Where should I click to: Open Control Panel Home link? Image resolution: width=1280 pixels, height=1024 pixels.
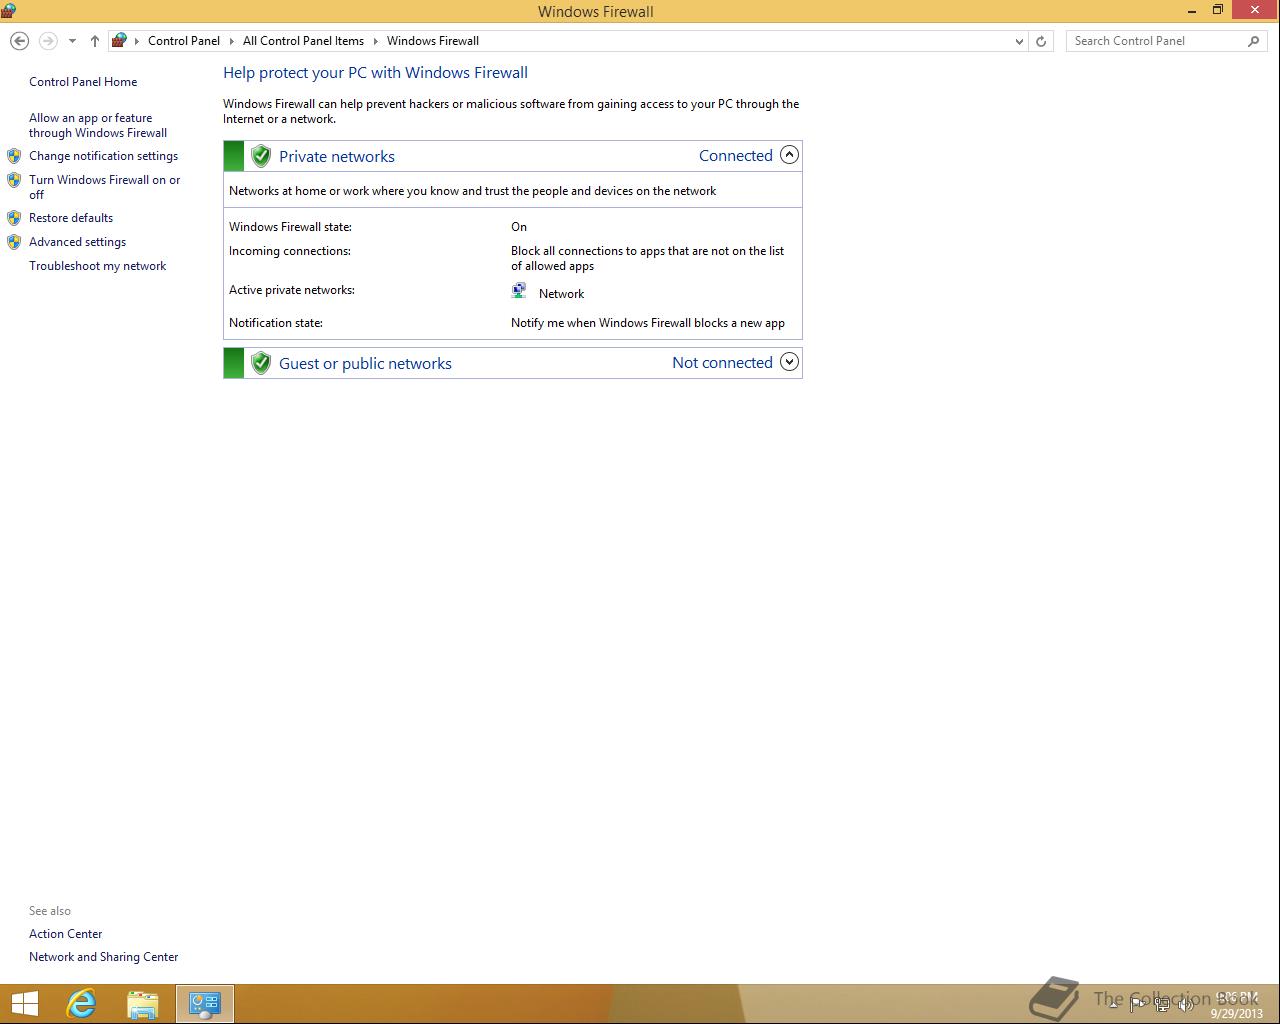tap(83, 82)
